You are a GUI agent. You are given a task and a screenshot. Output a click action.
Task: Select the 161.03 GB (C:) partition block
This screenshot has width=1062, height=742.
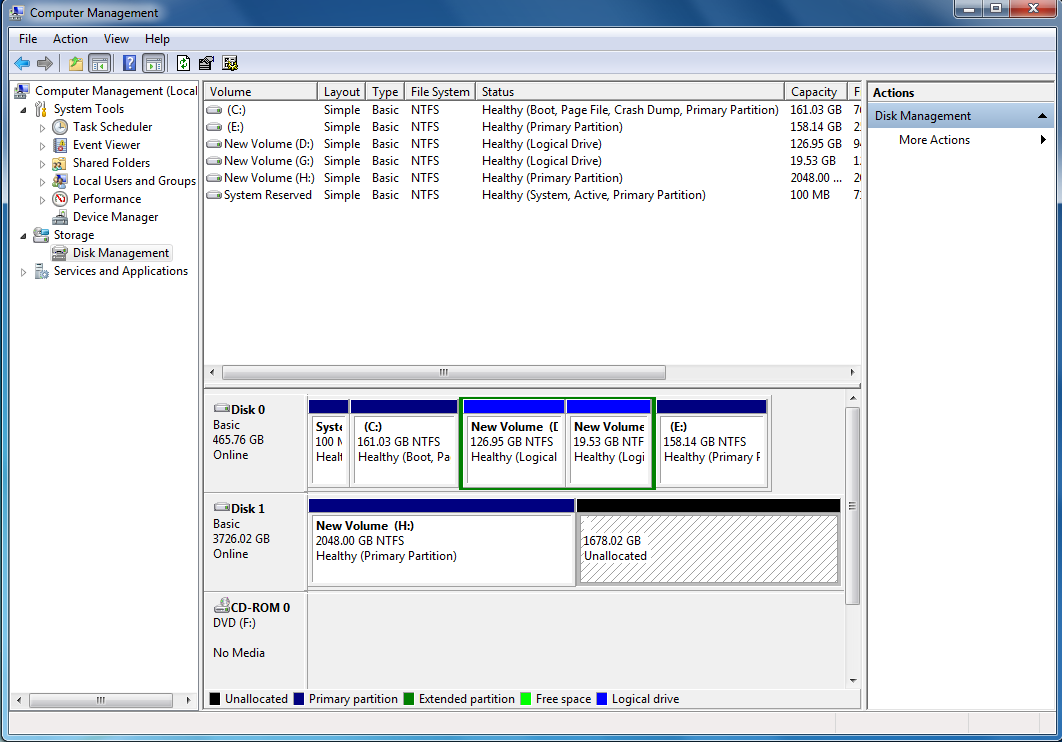404,443
